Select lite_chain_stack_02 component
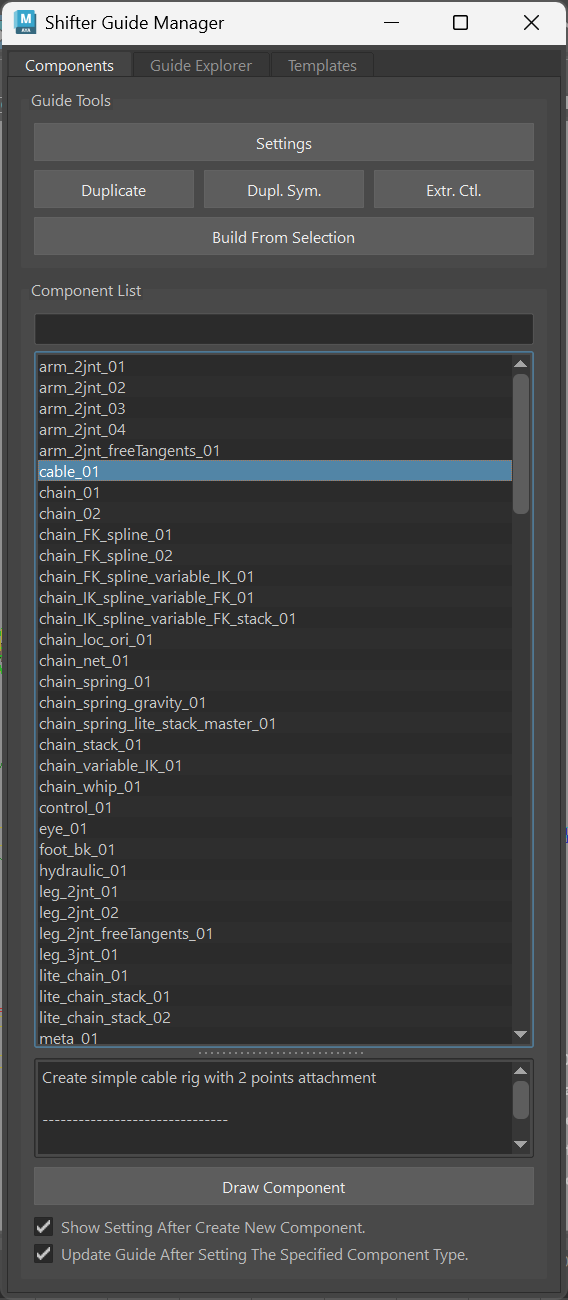Viewport: 568px width, 1300px height. point(274,1018)
